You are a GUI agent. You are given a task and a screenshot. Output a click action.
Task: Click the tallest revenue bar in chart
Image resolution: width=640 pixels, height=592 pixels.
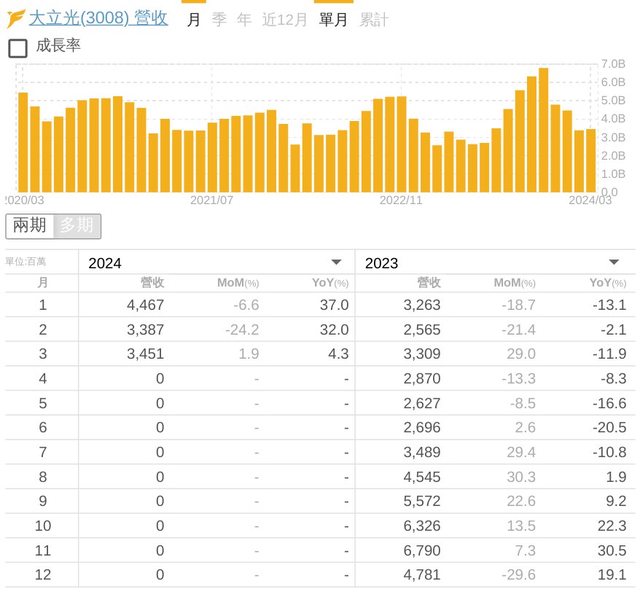point(543,129)
